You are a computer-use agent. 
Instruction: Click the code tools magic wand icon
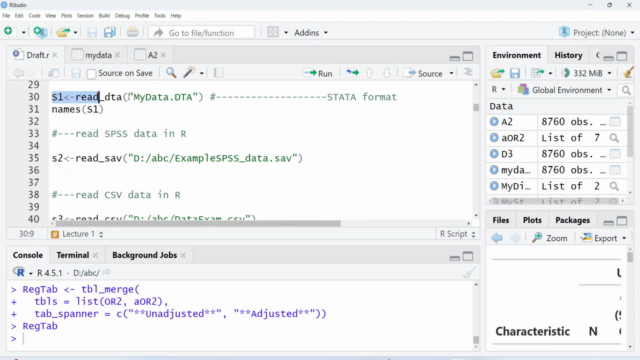pyautogui.click(x=189, y=73)
